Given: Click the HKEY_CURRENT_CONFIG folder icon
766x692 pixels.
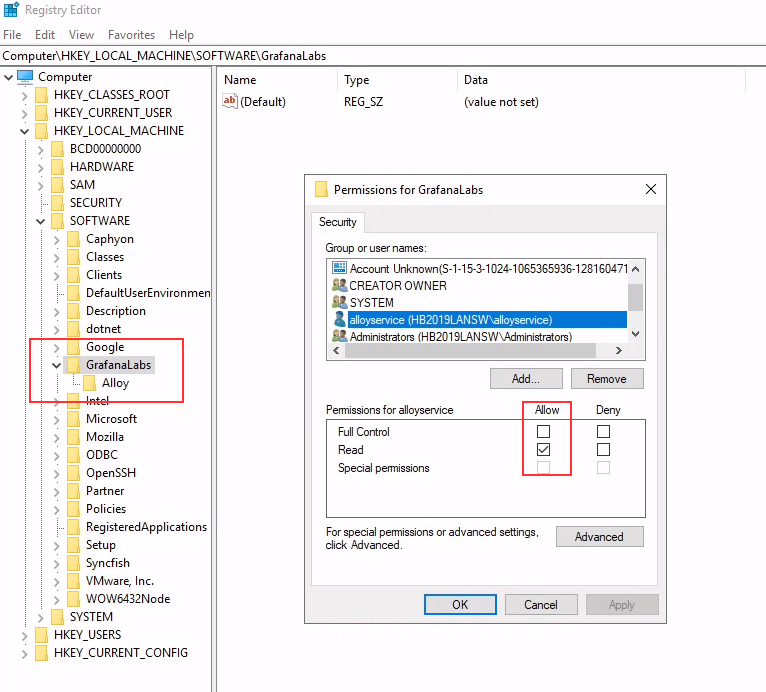Looking at the screenshot, I should coord(42,653).
